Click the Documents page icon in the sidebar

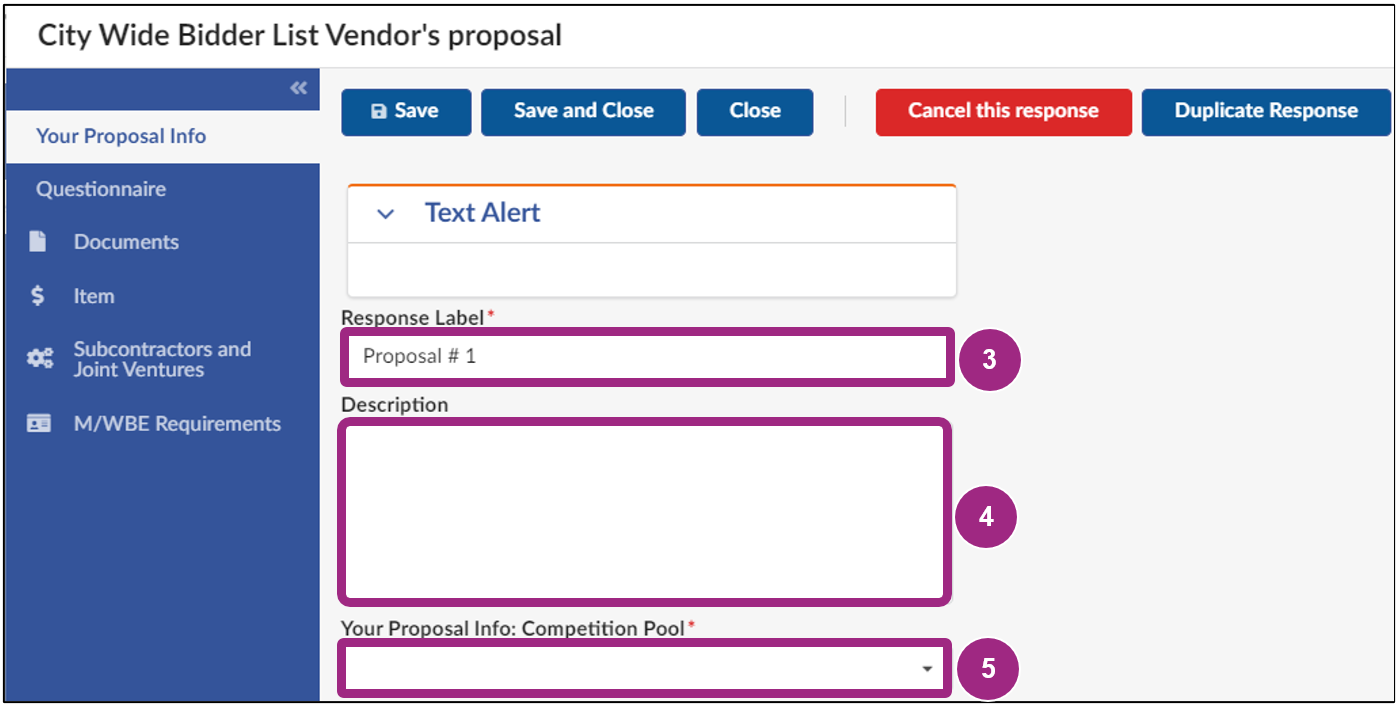coord(40,241)
